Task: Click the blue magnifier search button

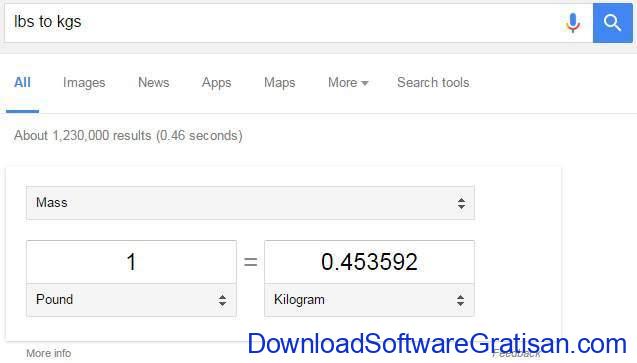Action: pos(613,23)
